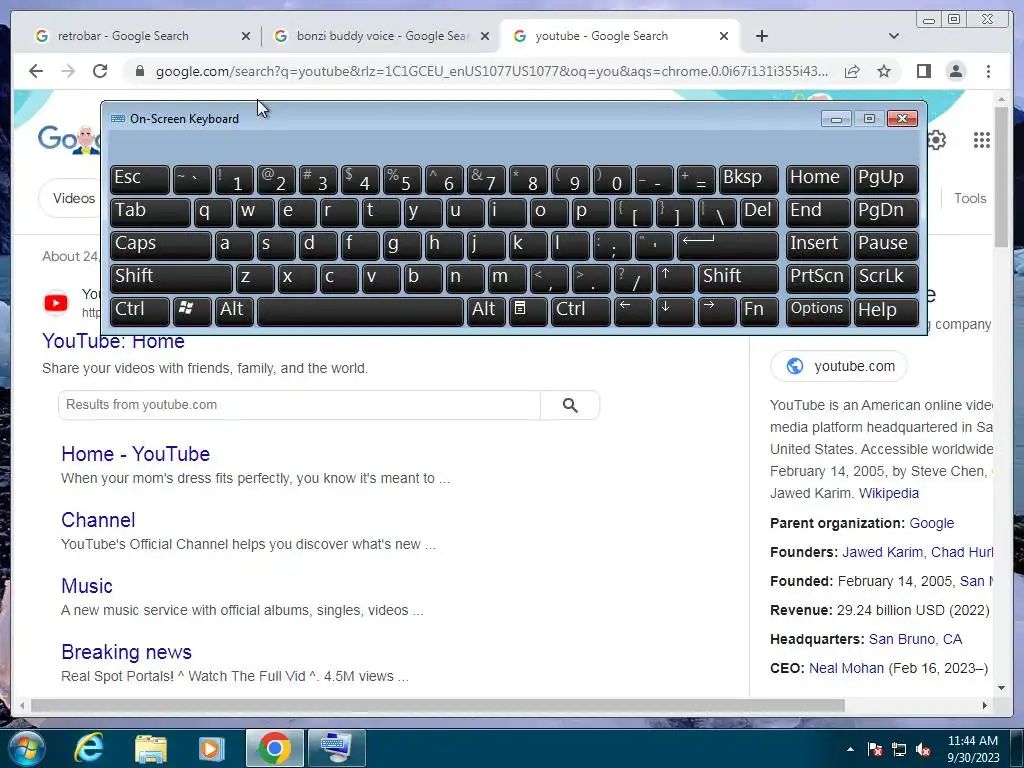Open the Neal Mohan CEO link

pos(846,668)
